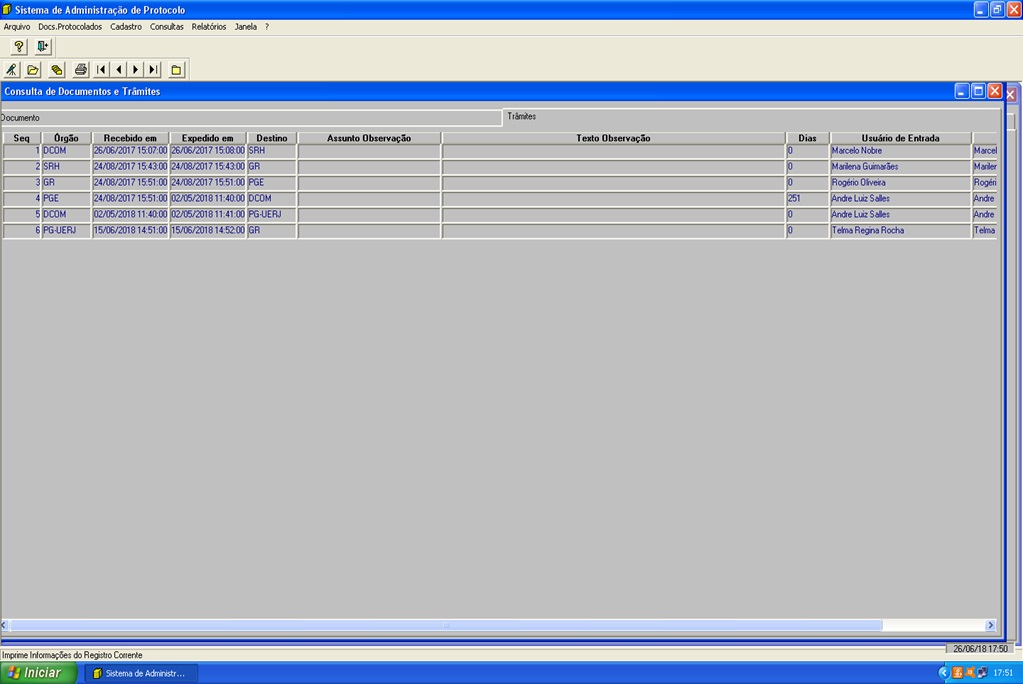Expand hidden system tray icons arrow
Viewport: 1023px width, 684px height.
943,673
